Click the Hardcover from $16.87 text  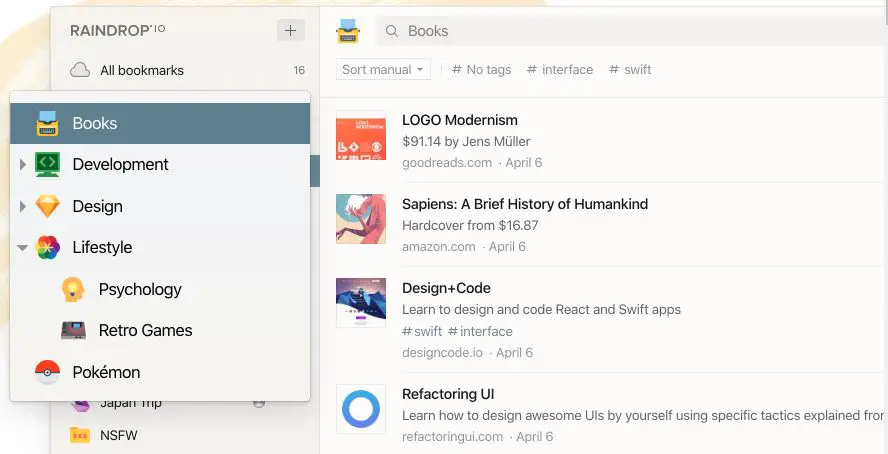470,225
